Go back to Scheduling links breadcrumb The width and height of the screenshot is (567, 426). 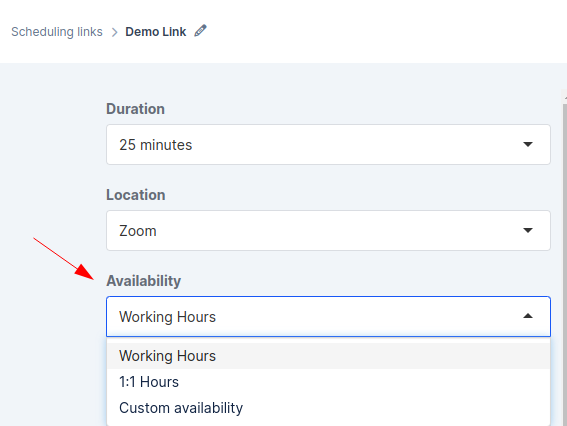click(57, 32)
